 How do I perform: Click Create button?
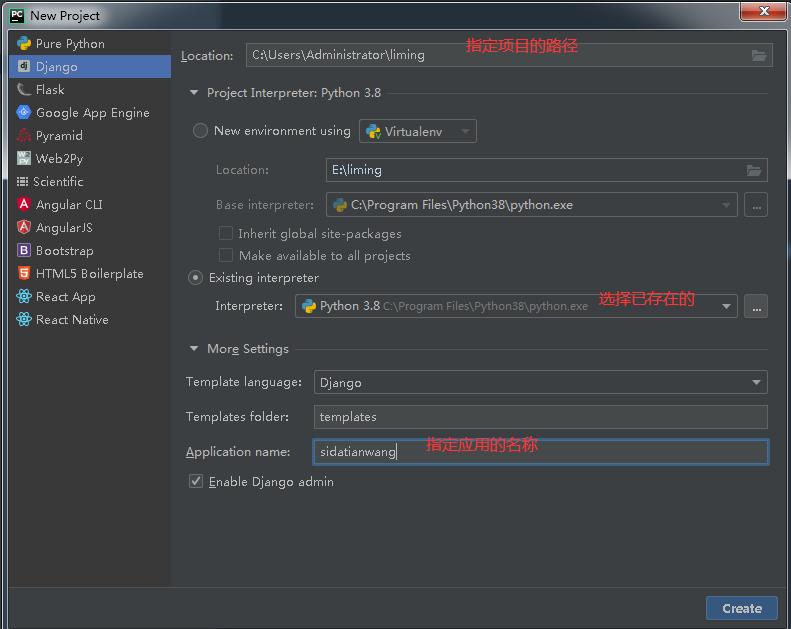(742, 608)
